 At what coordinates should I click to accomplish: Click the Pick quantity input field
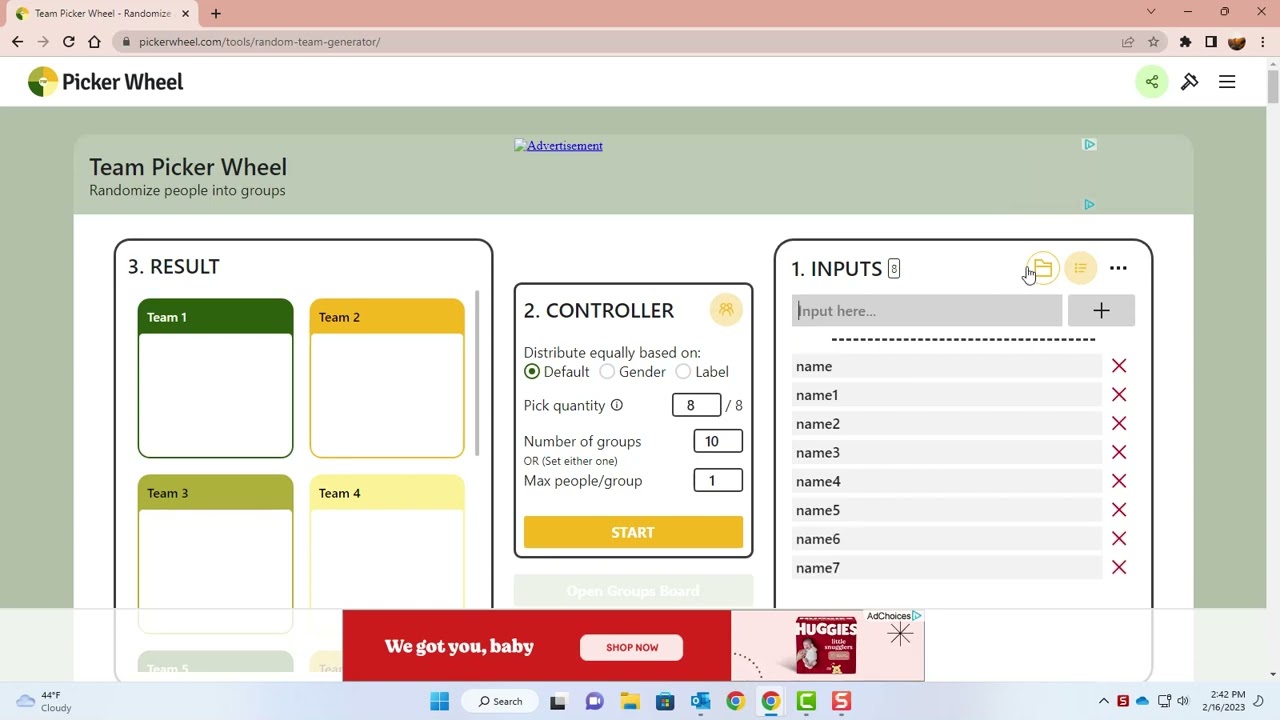(696, 405)
